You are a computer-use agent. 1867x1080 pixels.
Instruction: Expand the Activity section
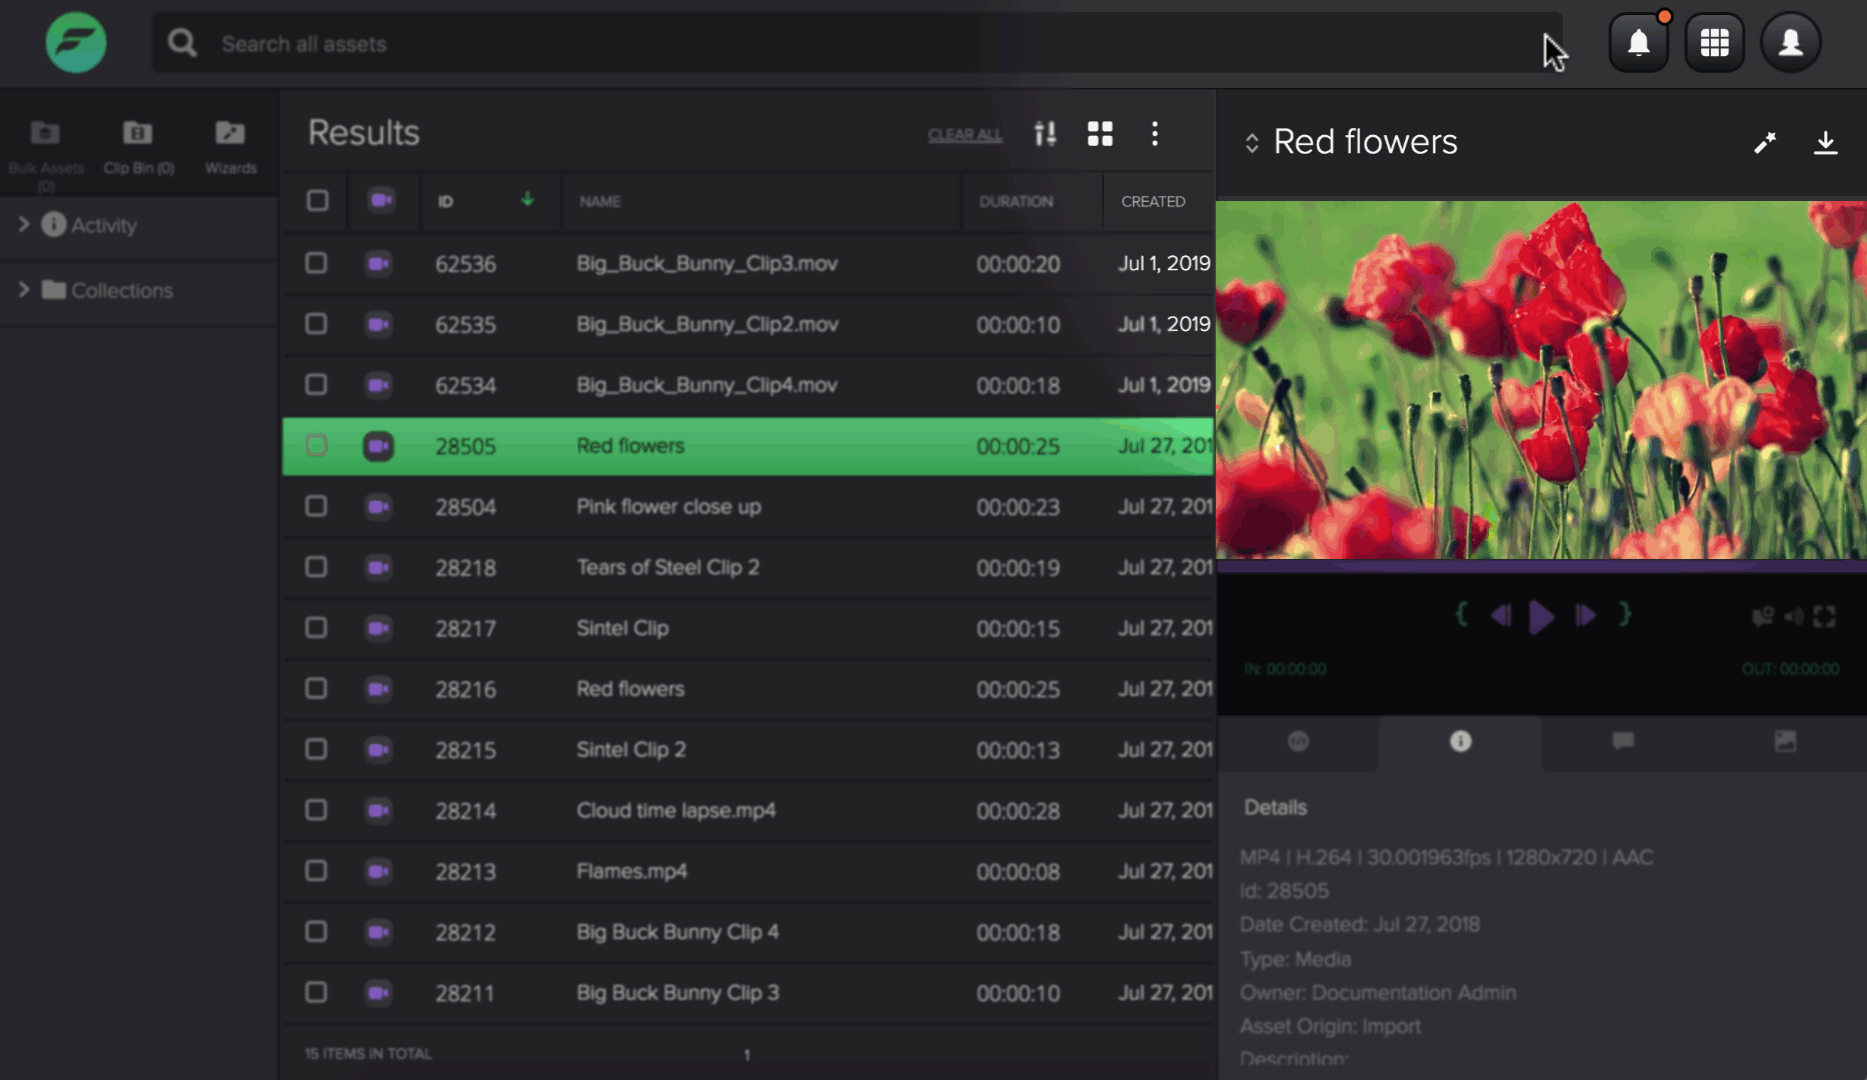pos(24,225)
